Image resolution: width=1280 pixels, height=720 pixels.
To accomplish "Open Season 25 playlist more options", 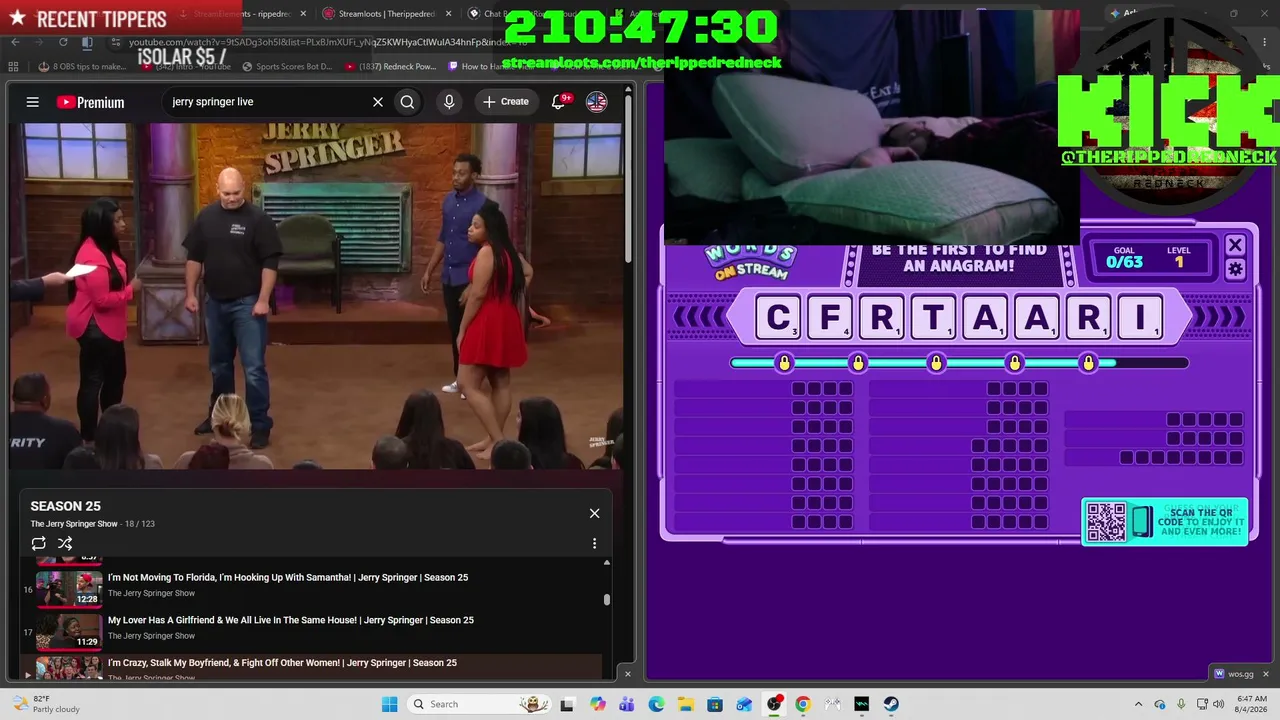I will [594, 543].
